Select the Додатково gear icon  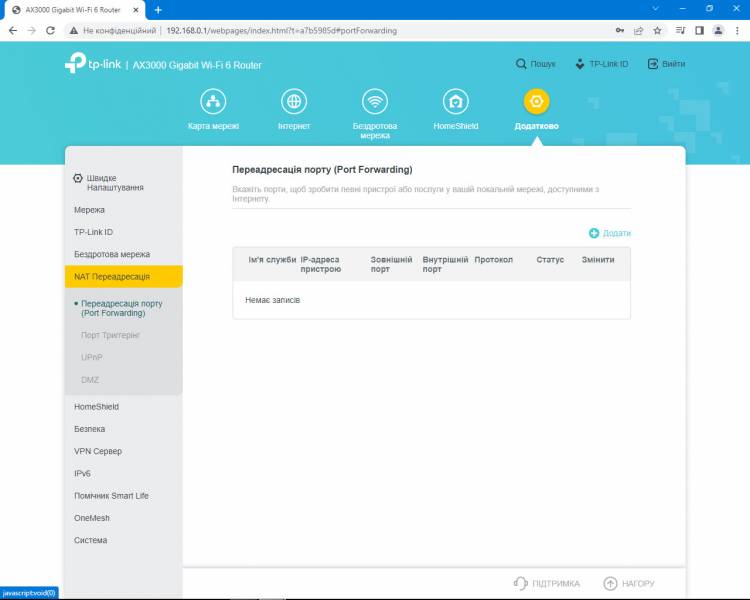coord(536,101)
